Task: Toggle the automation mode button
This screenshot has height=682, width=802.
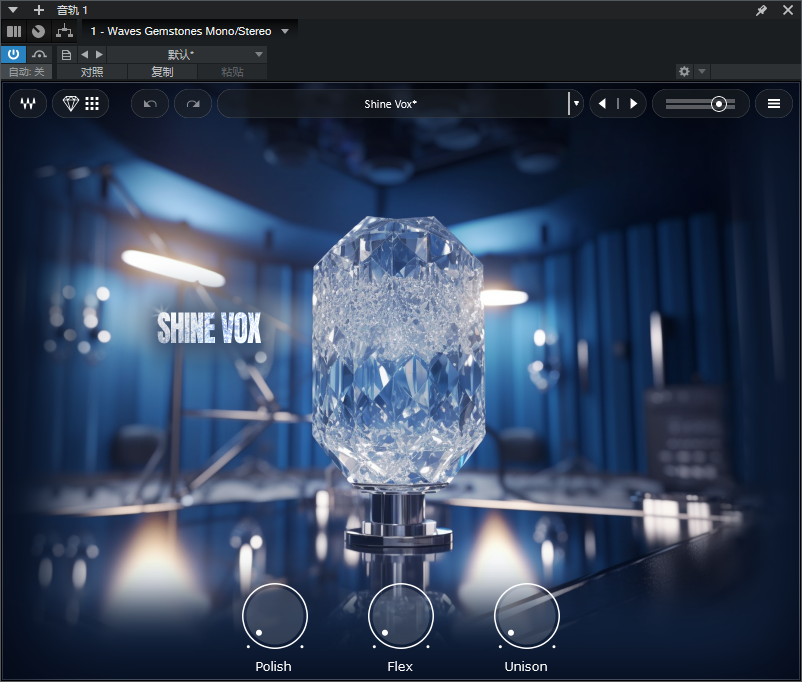Action: click(x=39, y=54)
